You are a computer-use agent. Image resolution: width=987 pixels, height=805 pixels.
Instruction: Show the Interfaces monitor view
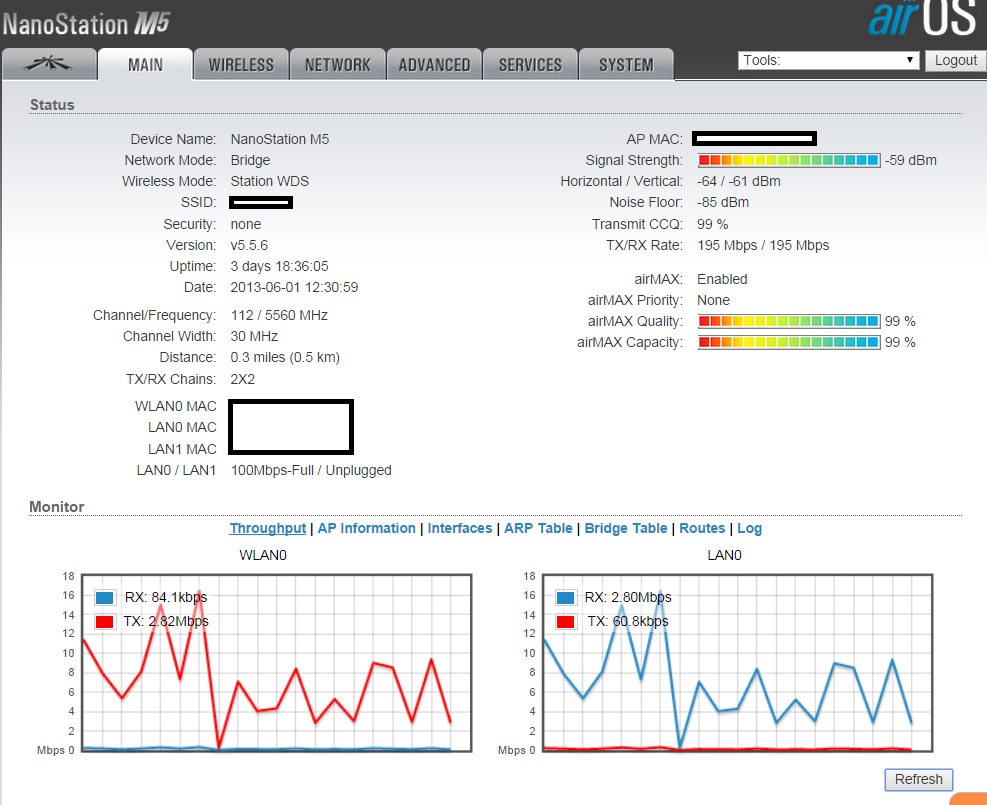coord(460,528)
